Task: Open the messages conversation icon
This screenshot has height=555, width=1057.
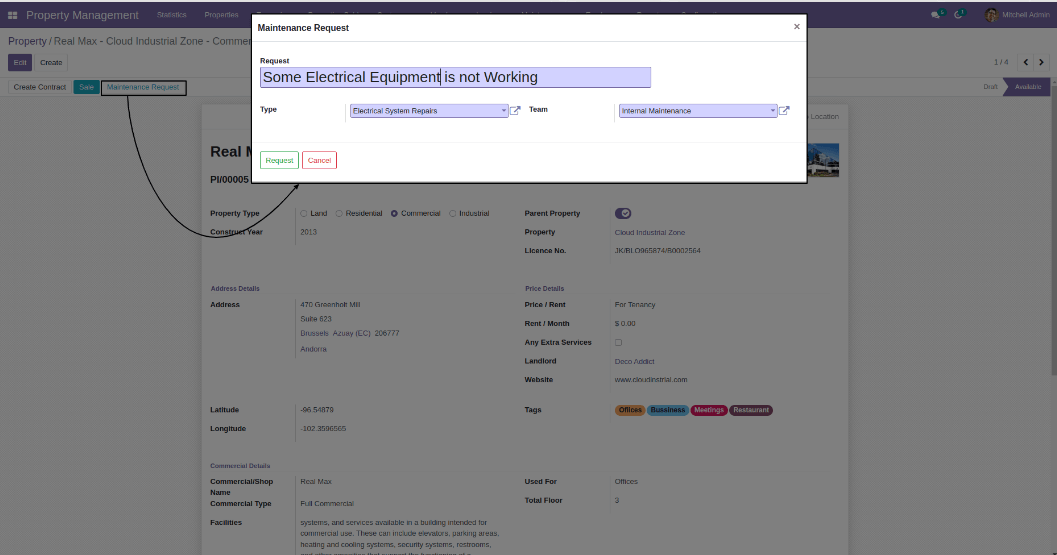Action: click(936, 15)
